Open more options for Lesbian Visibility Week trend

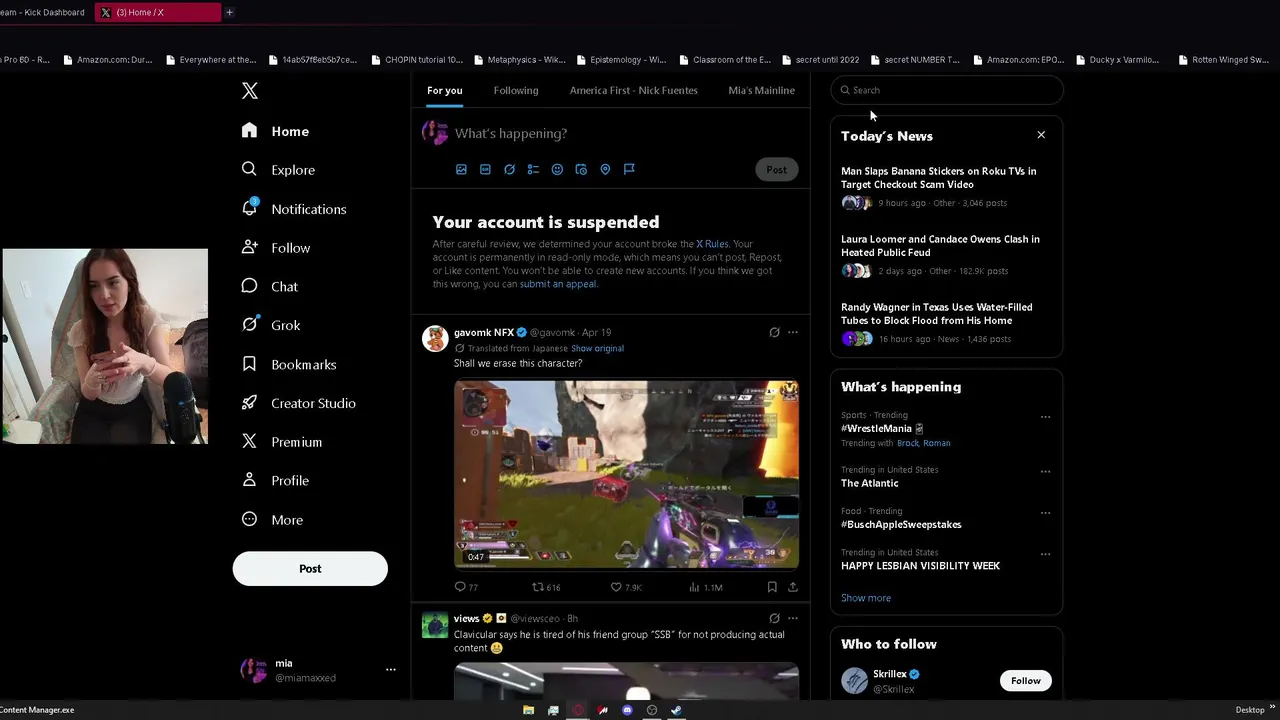pyautogui.click(x=1045, y=554)
